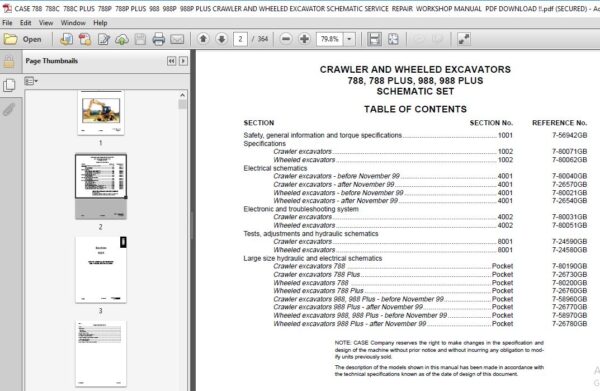
Task: Zoom out with the minus button
Action: (x=286, y=39)
